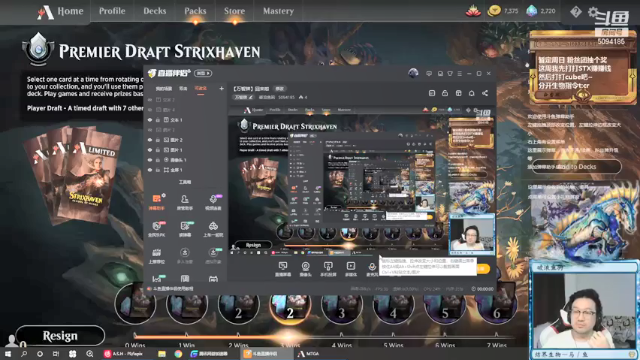Open the MTG Arena help question mark
Screen dimensions: 640x360
pyautogui.click(x=576, y=12)
